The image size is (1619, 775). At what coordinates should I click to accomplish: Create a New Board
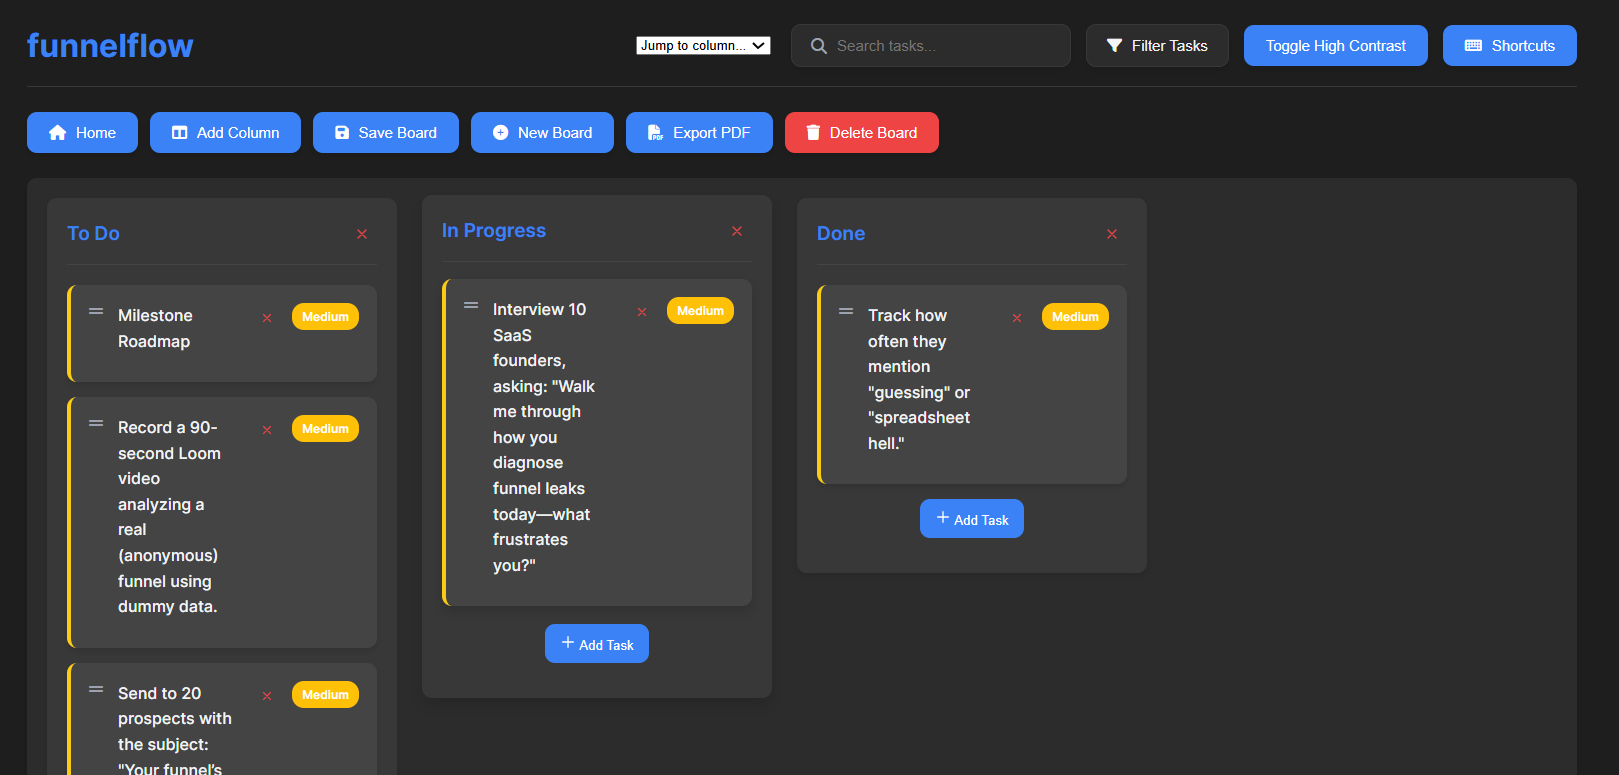click(542, 133)
